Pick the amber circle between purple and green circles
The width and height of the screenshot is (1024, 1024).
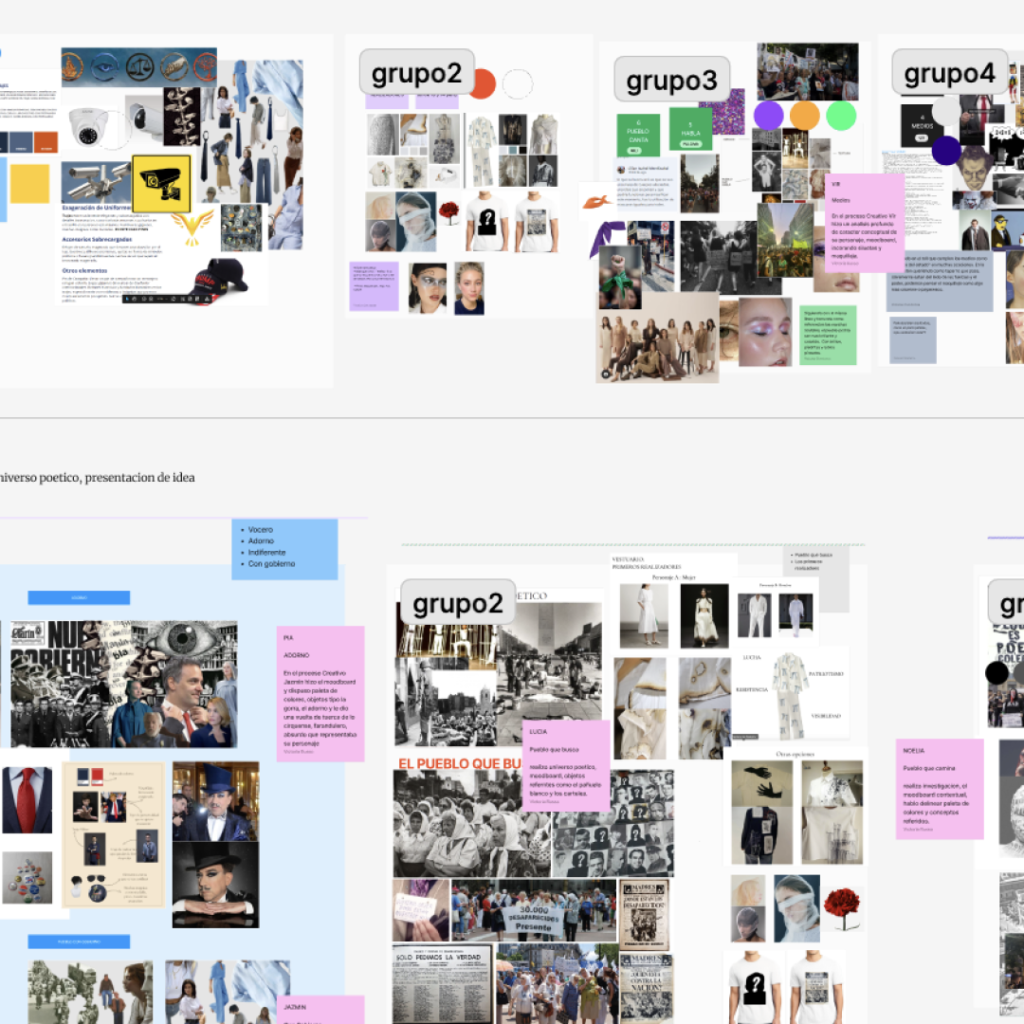[x=805, y=116]
